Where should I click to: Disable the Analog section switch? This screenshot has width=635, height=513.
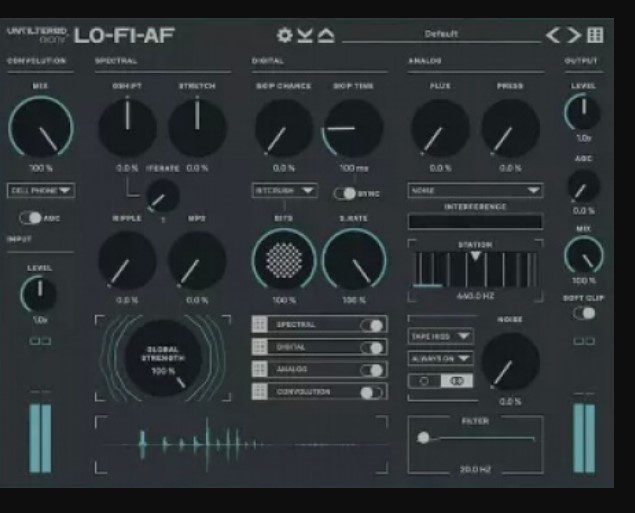point(371,370)
